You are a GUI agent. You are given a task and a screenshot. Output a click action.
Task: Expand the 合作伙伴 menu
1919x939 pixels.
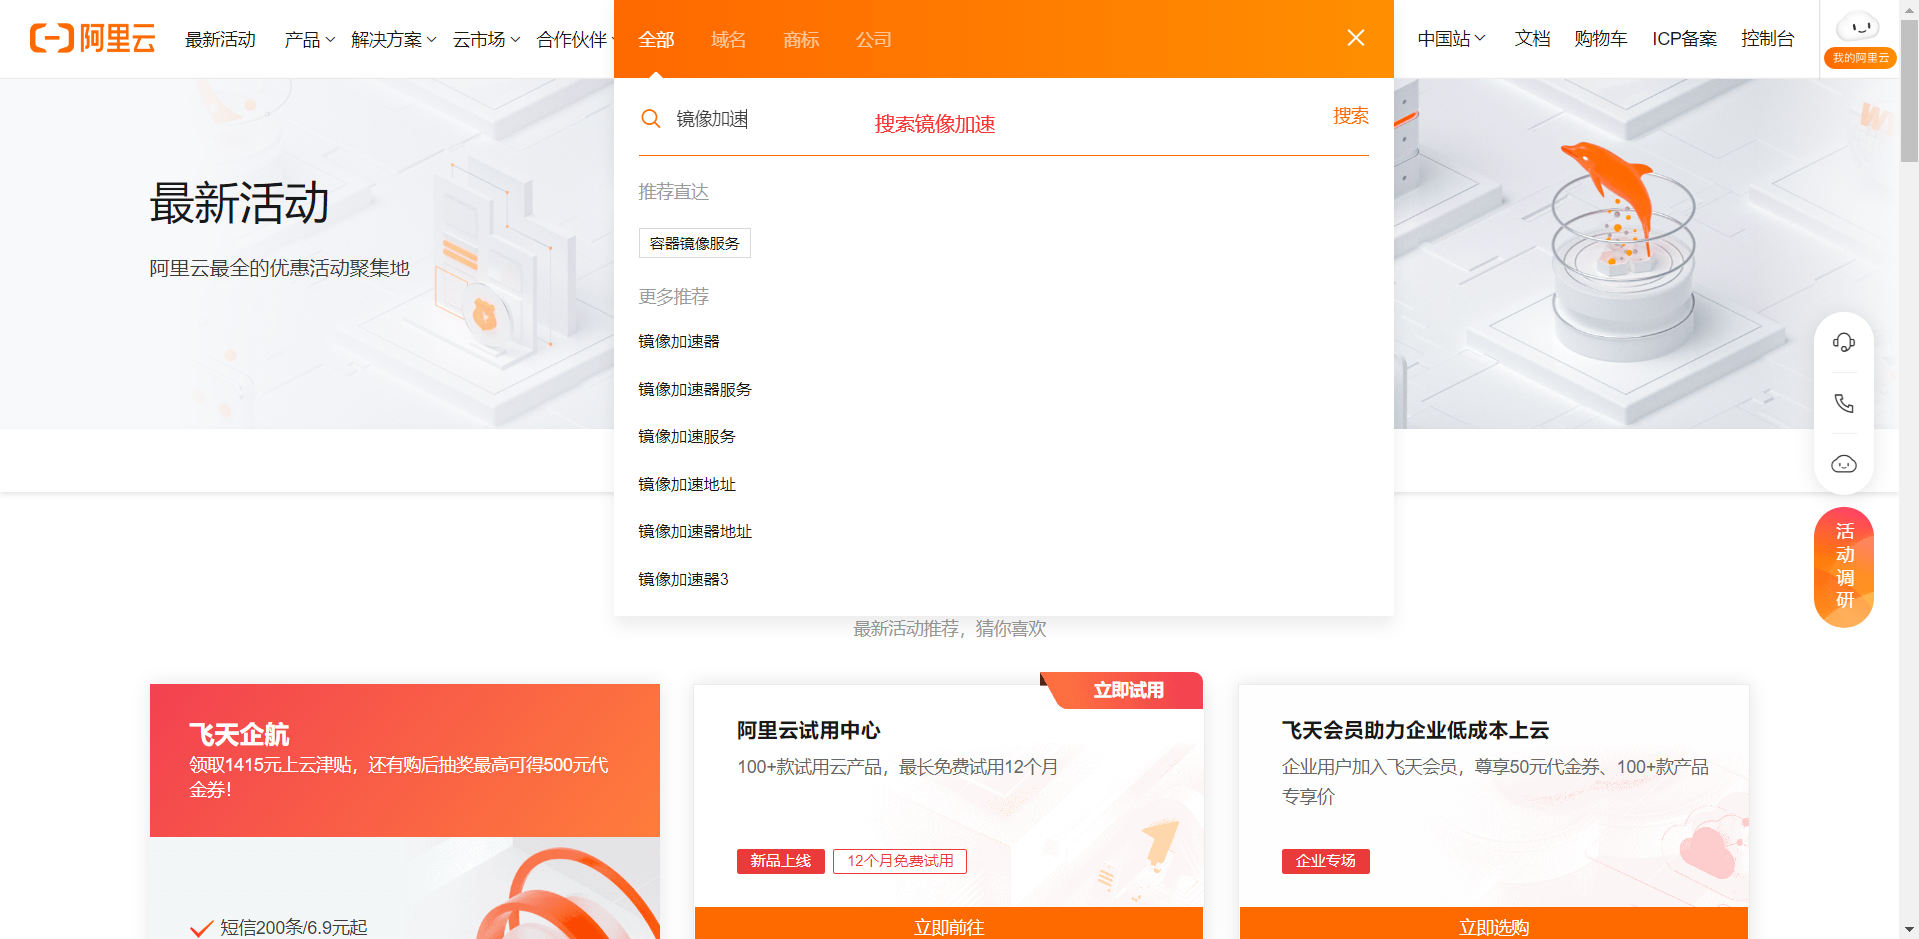[573, 39]
